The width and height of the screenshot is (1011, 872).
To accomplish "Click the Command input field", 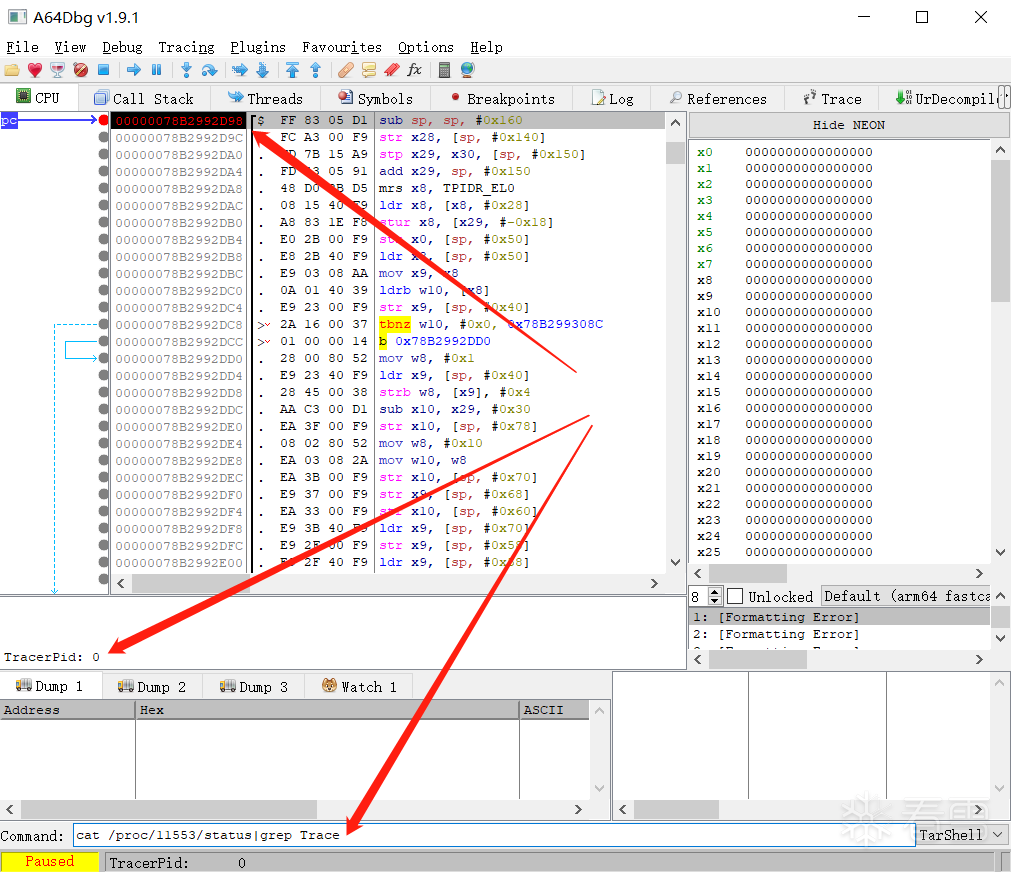I will [494, 835].
